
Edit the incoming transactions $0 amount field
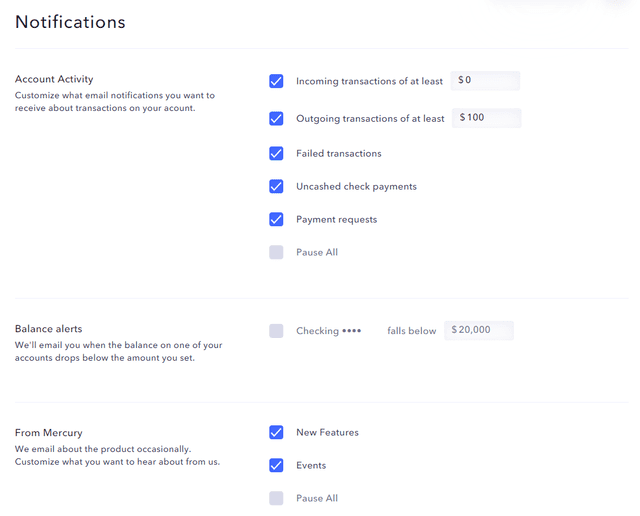coord(485,80)
